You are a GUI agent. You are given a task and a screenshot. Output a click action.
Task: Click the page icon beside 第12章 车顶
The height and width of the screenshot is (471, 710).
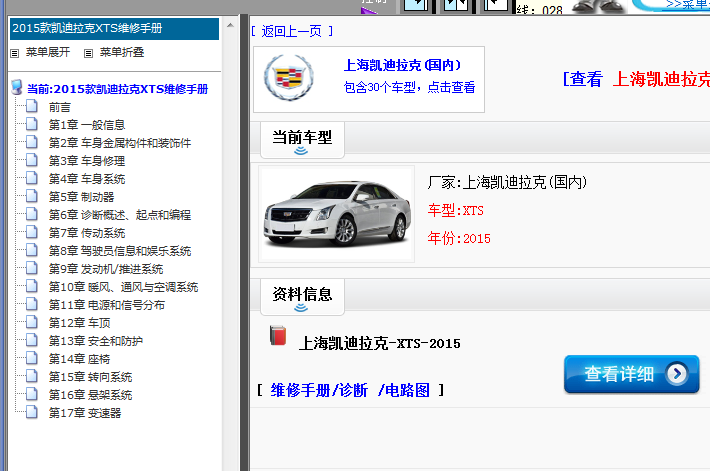tap(32, 323)
